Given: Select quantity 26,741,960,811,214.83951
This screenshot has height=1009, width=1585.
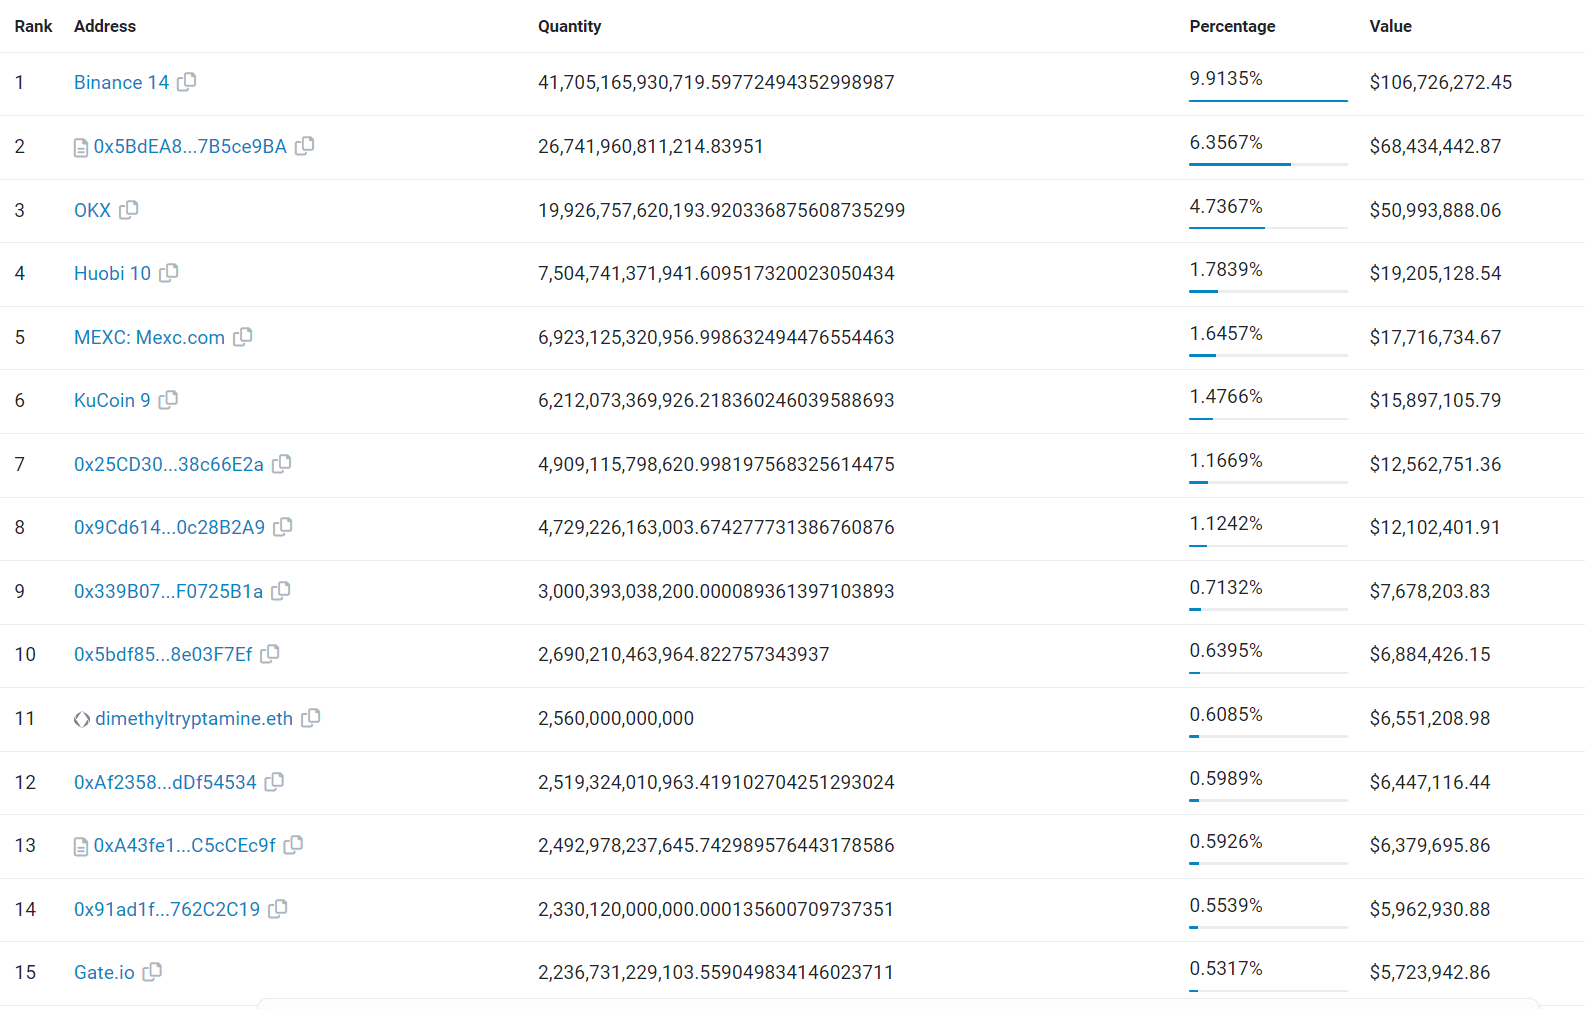Looking at the screenshot, I should coord(651,146).
